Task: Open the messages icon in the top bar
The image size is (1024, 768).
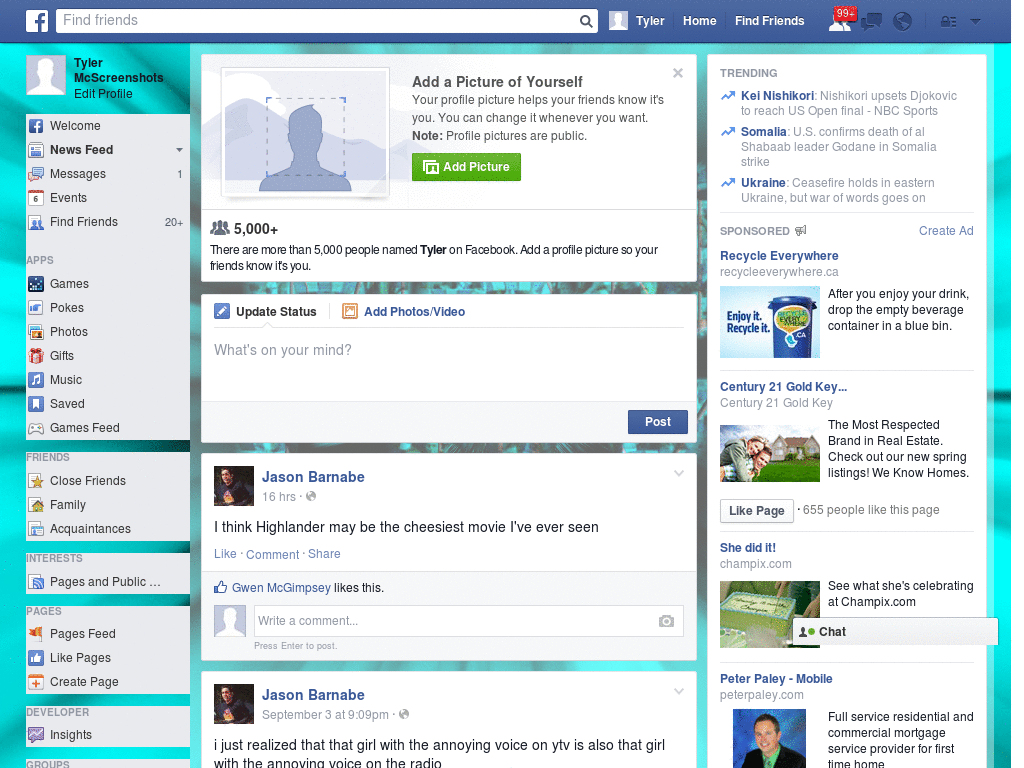Action: click(870, 20)
